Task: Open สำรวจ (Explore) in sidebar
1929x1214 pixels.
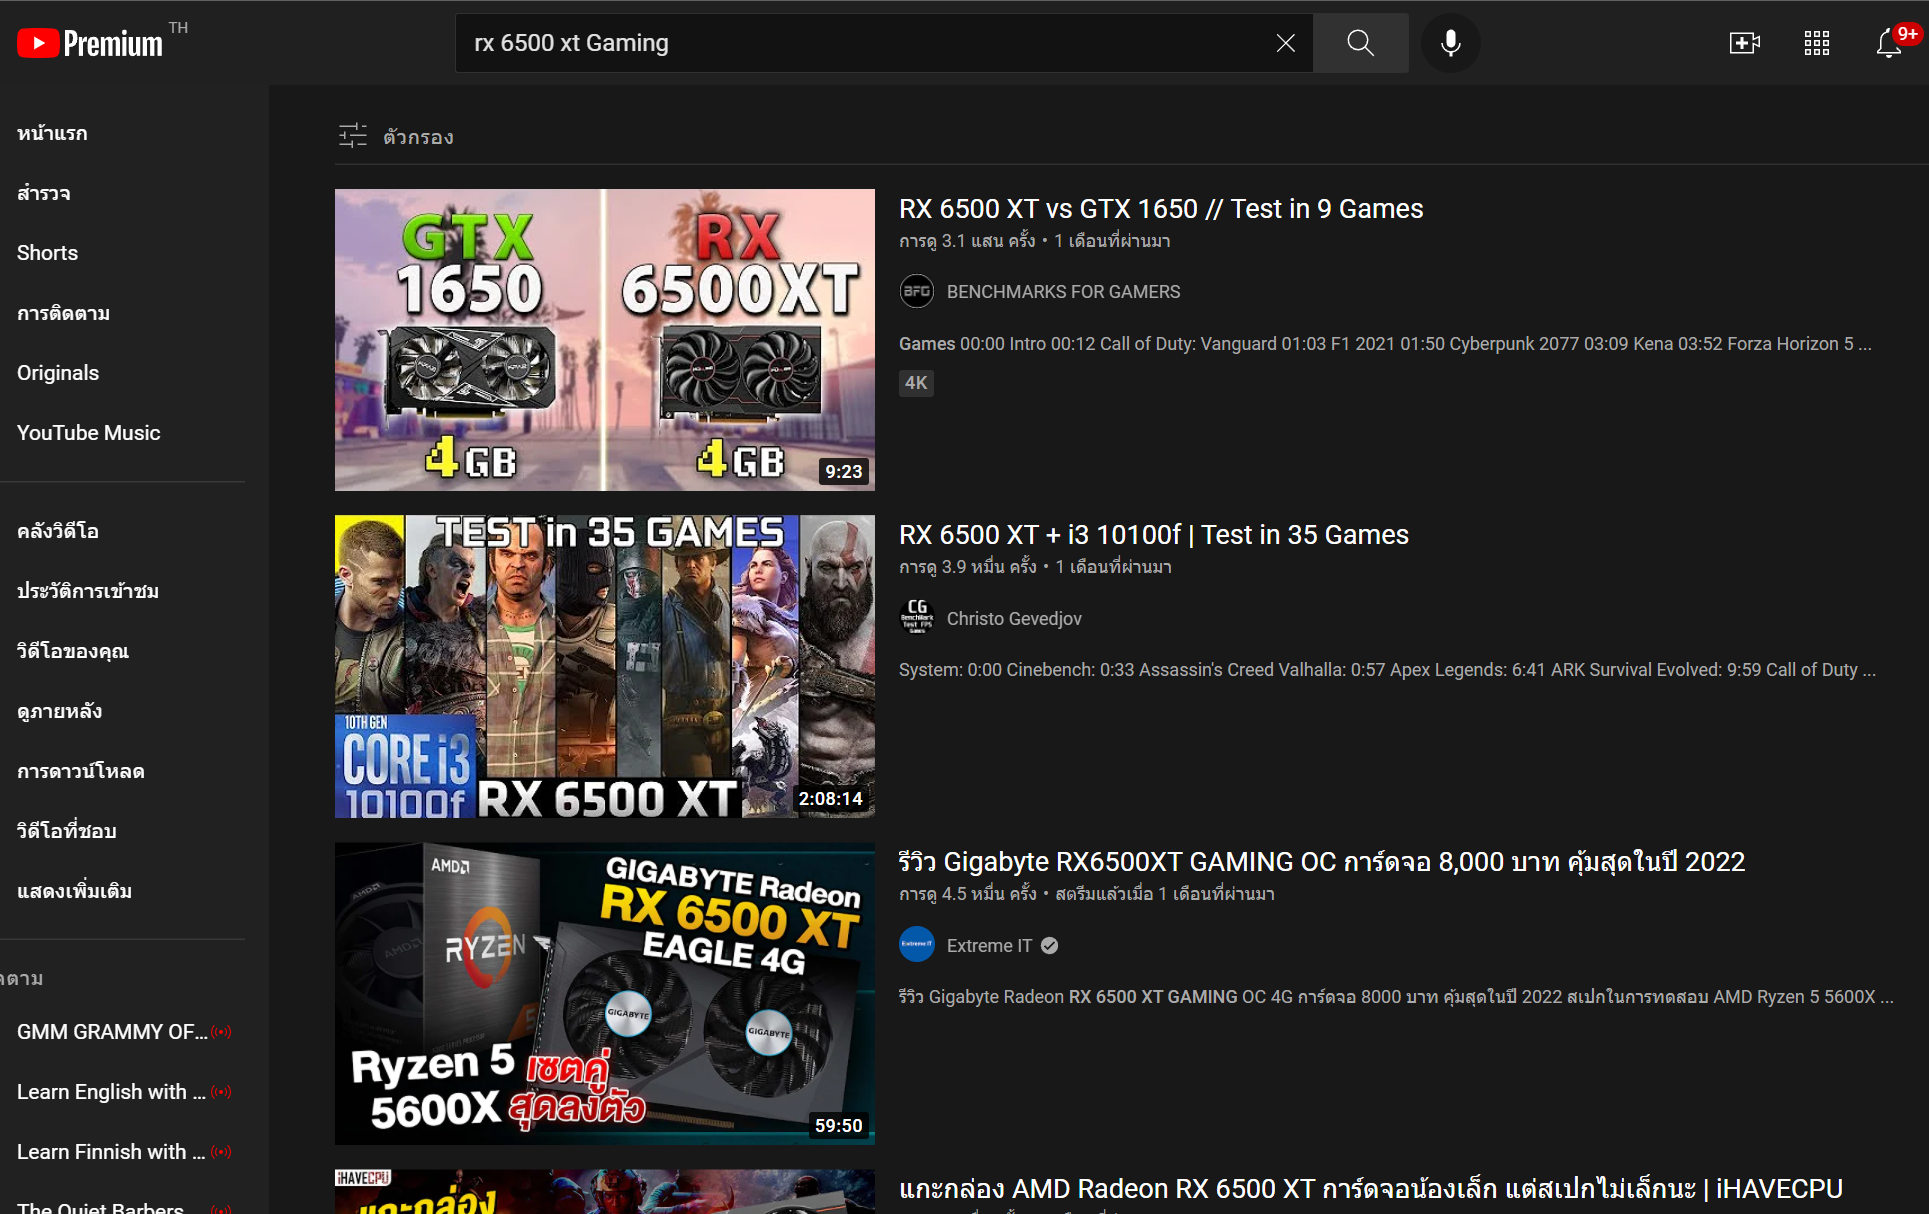Action: pyautogui.click(x=43, y=193)
